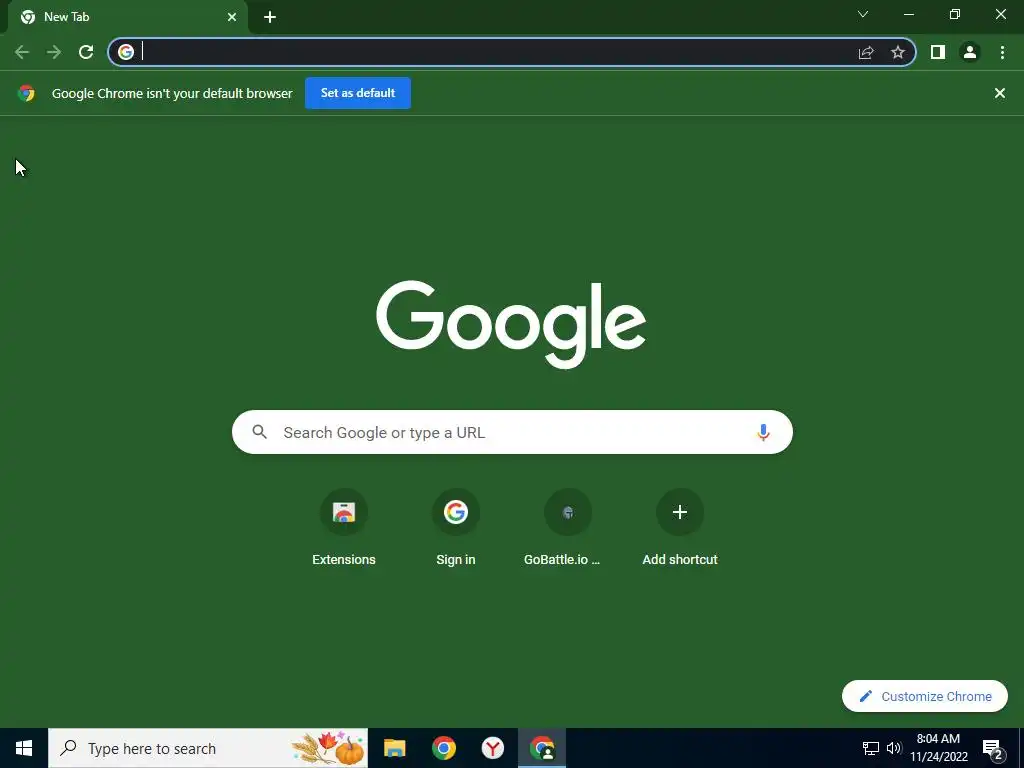
Task: Bookmark this tab with star icon
Action: 898,52
